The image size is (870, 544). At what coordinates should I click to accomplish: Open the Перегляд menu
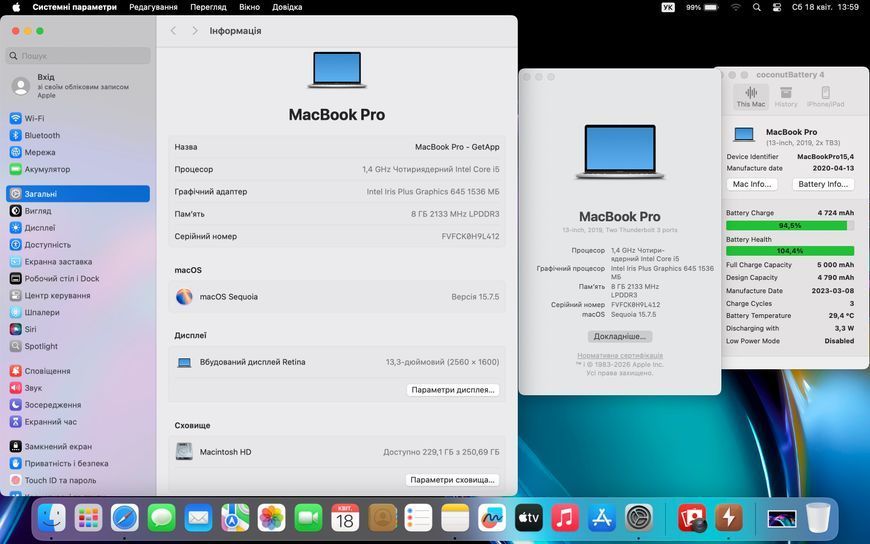[x=208, y=7]
